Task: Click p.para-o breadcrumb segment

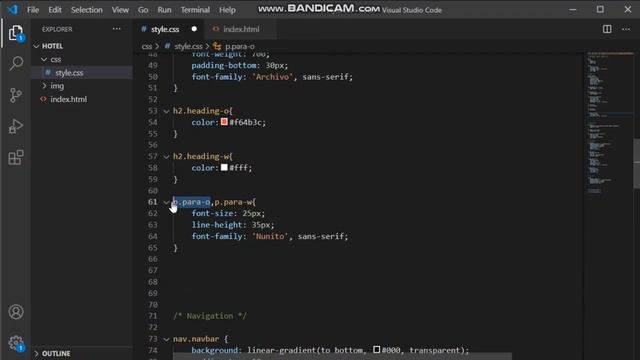Action: pos(240,47)
